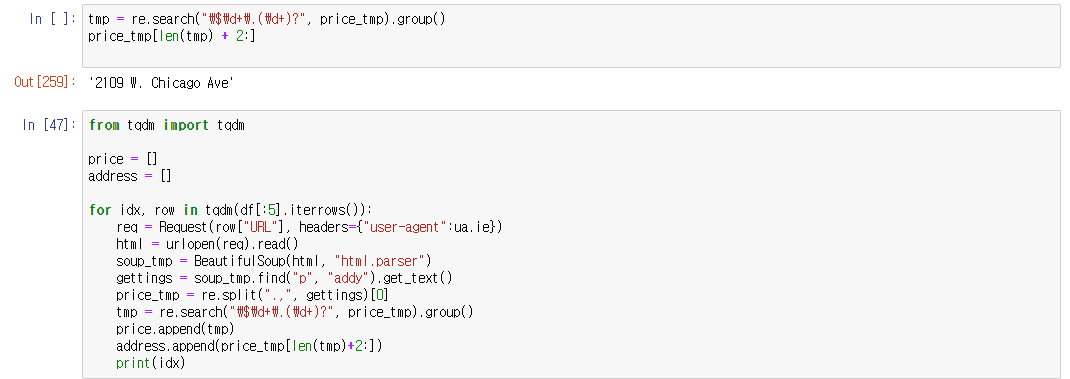The image size is (1070, 379).
Task: Click the re.search line in first cell
Action: click(x=267, y=19)
